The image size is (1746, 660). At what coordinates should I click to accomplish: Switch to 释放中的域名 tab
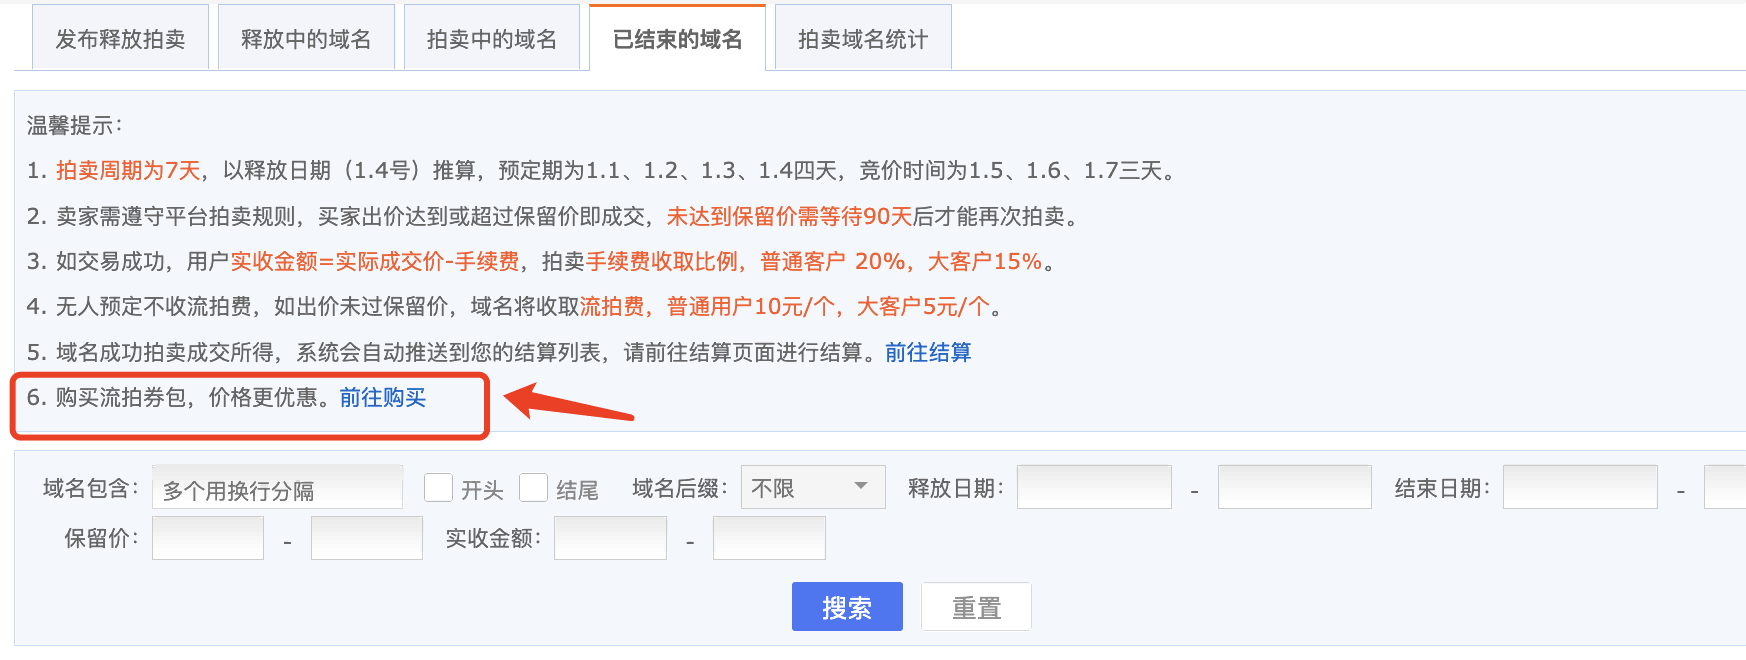(306, 38)
